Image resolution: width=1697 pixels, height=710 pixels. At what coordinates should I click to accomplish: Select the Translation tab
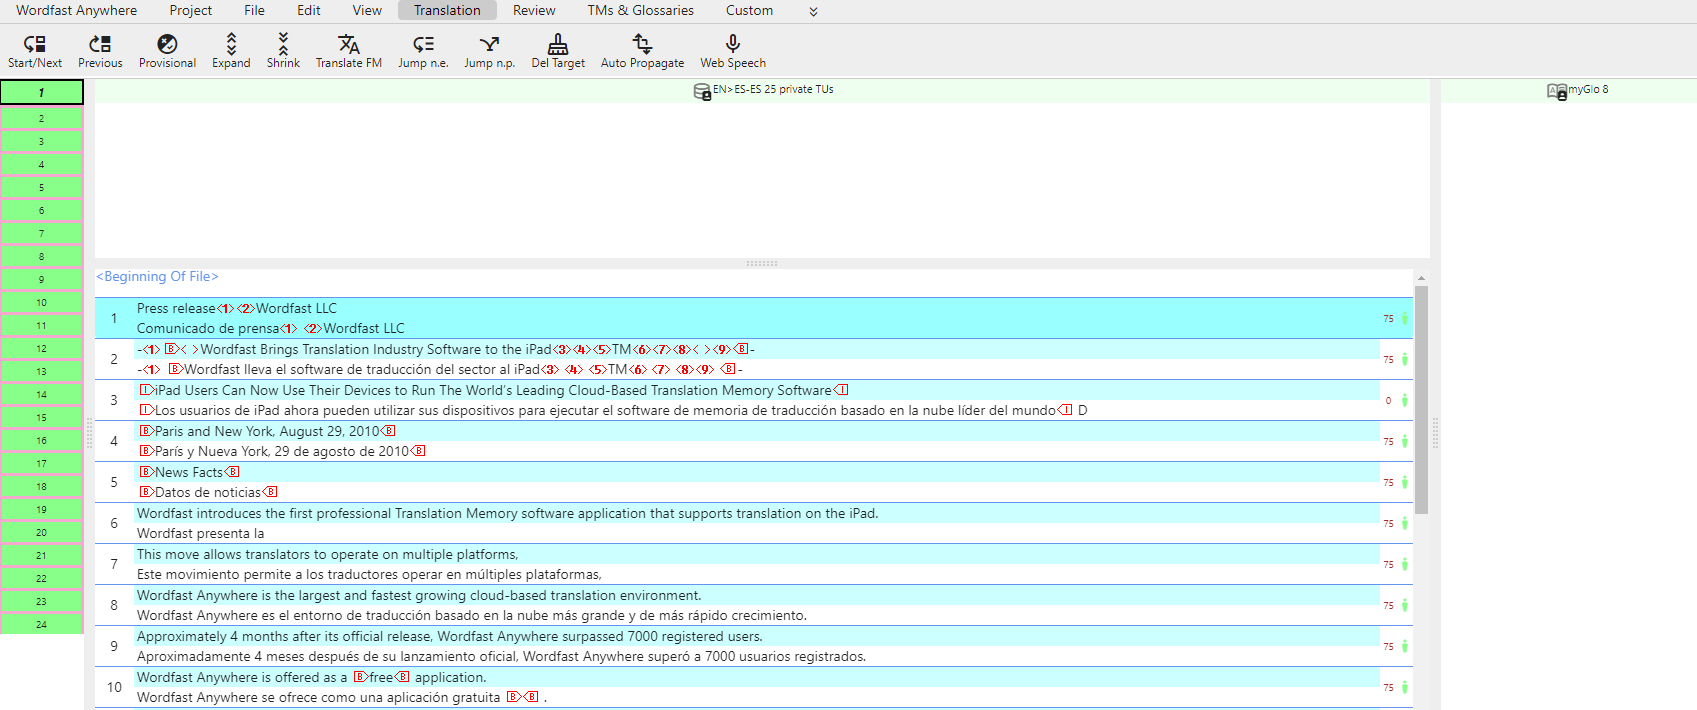(x=447, y=10)
